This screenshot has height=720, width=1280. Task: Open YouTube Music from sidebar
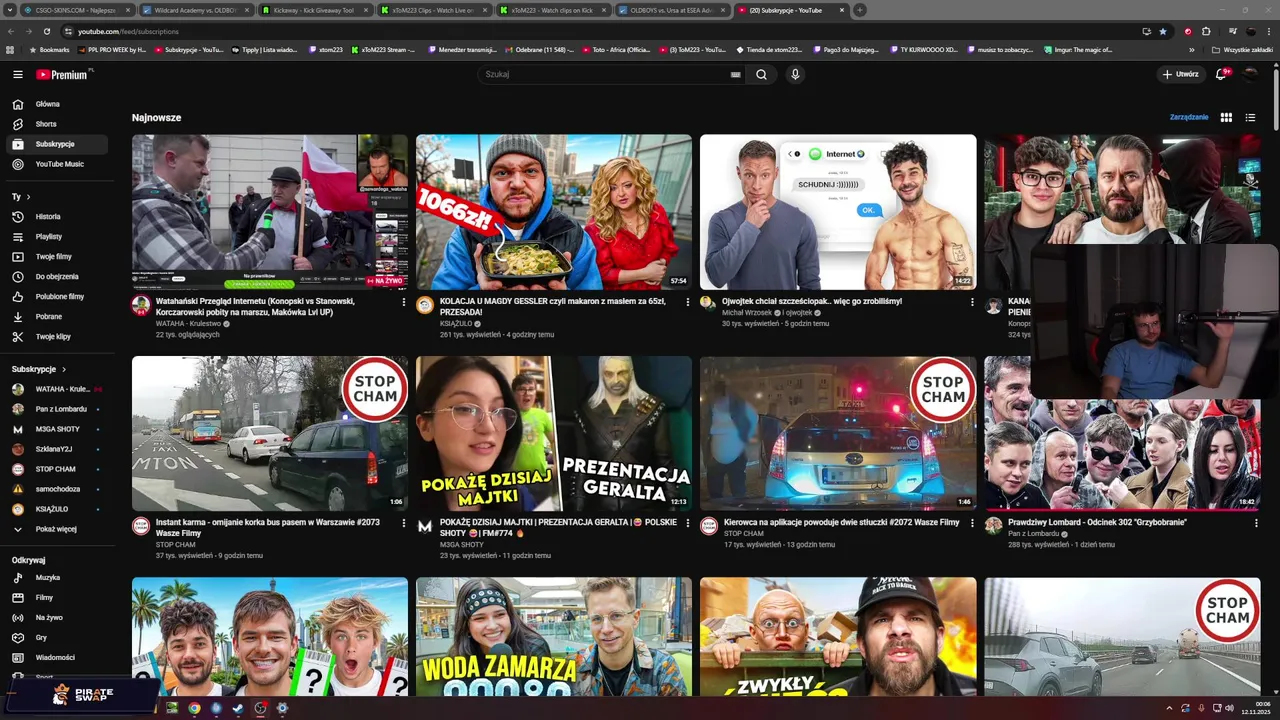[58, 164]
